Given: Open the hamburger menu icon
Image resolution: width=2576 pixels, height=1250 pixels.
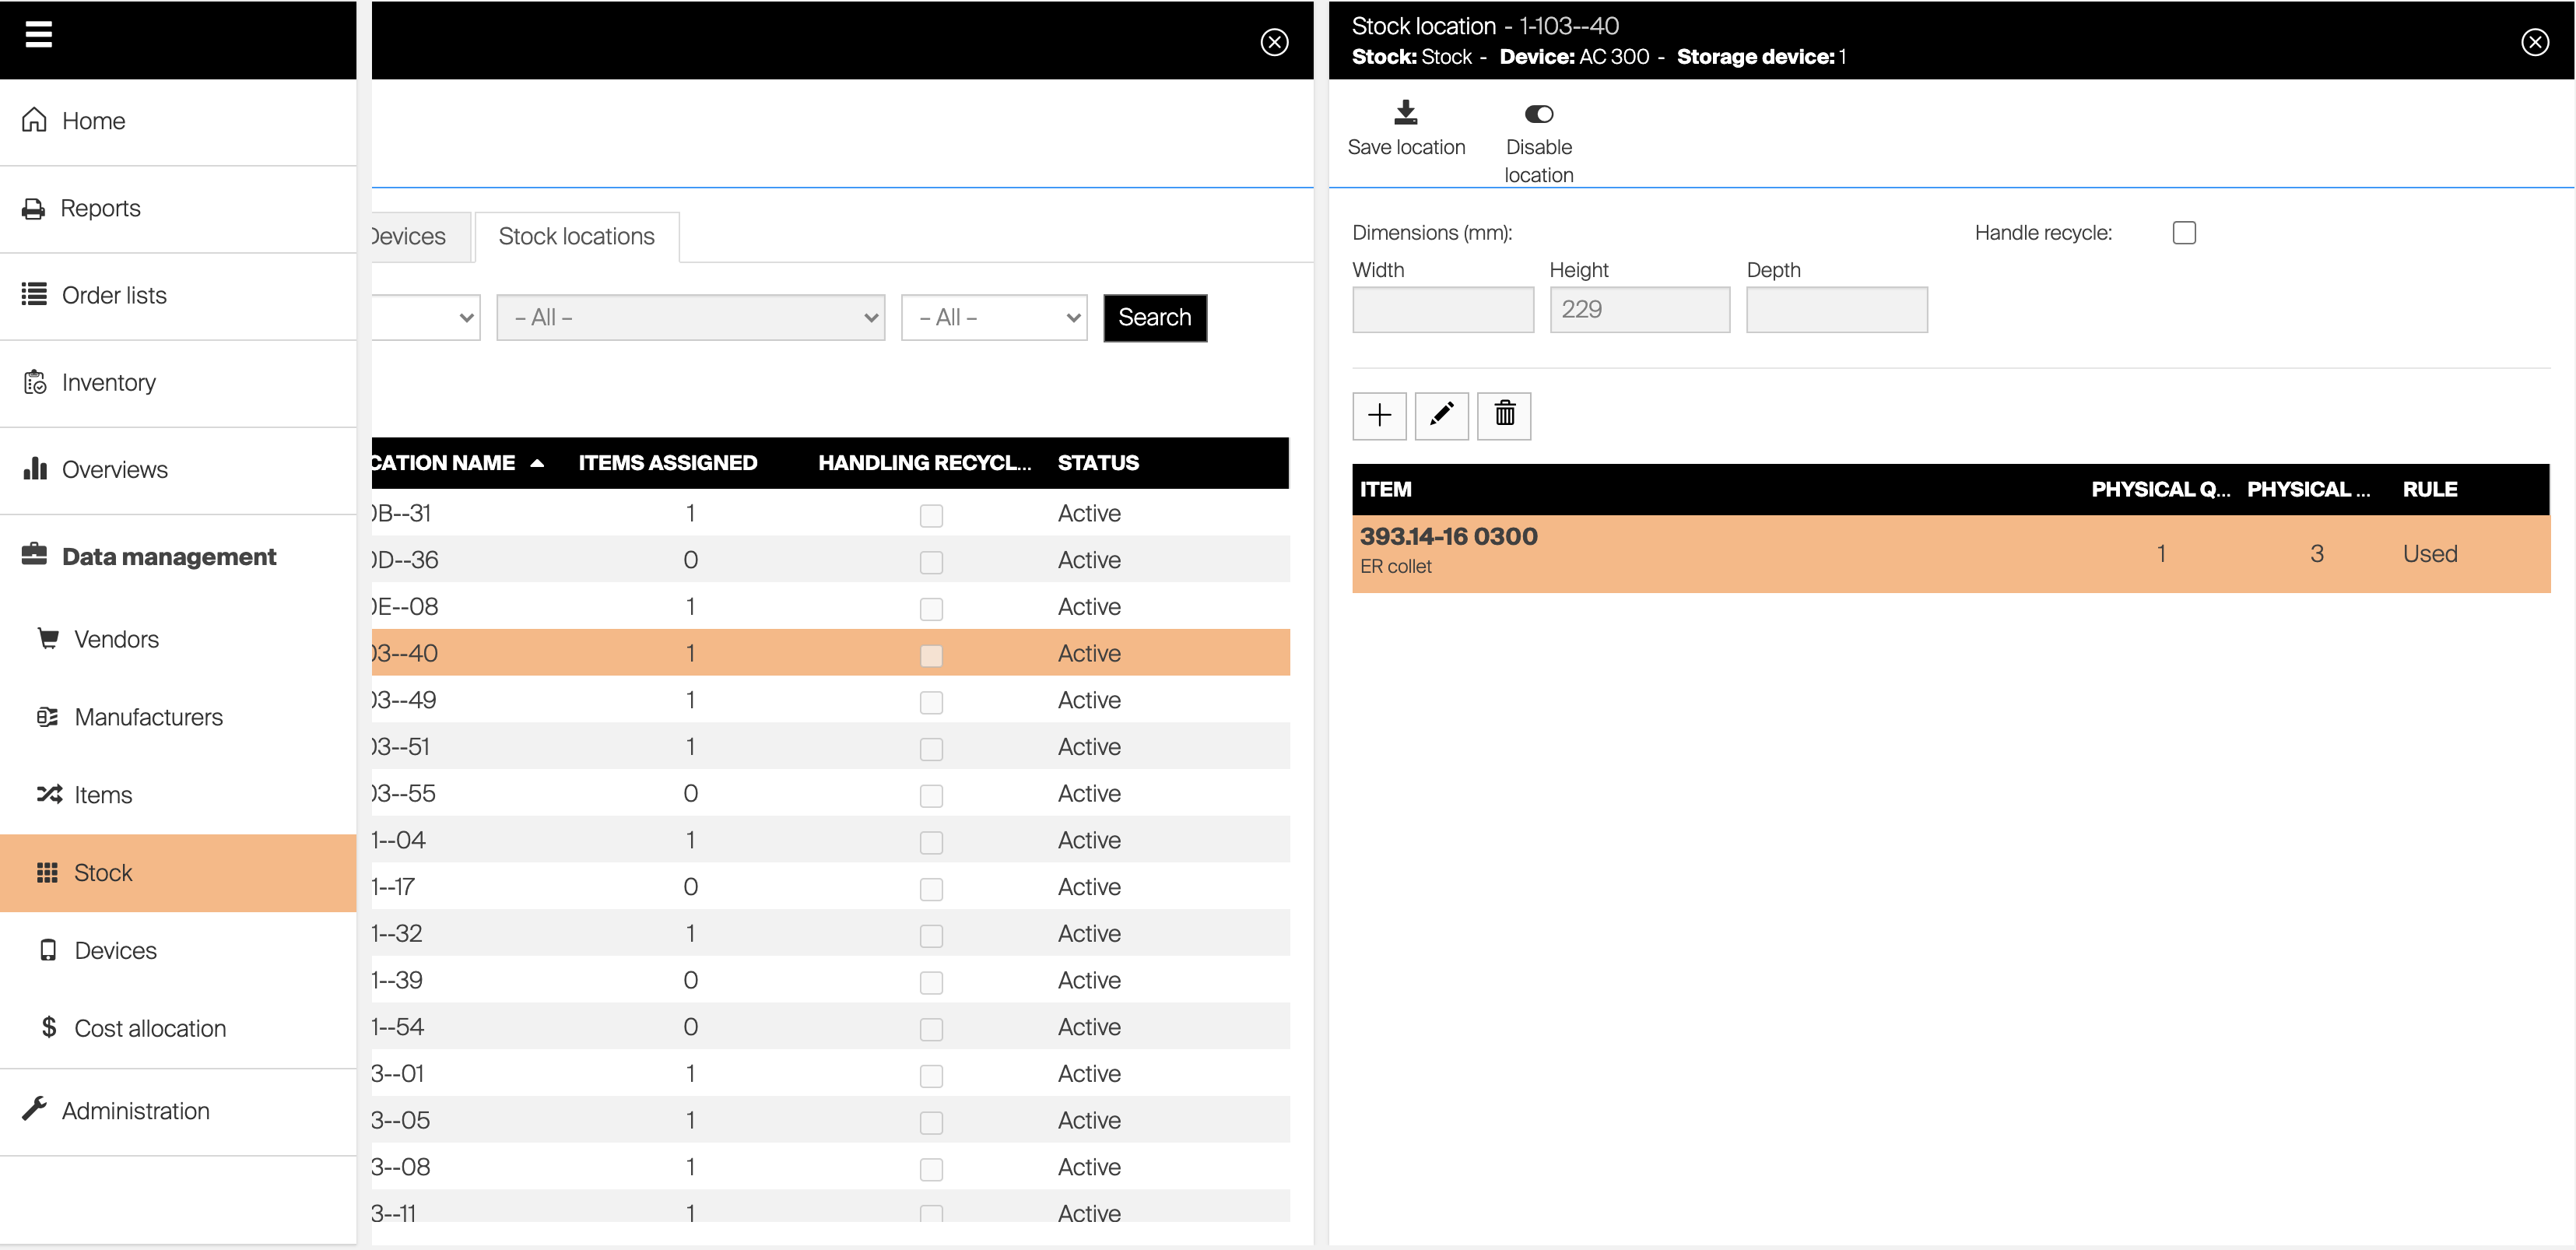Looking at the screenshot, I should click(x=38, y=35).
